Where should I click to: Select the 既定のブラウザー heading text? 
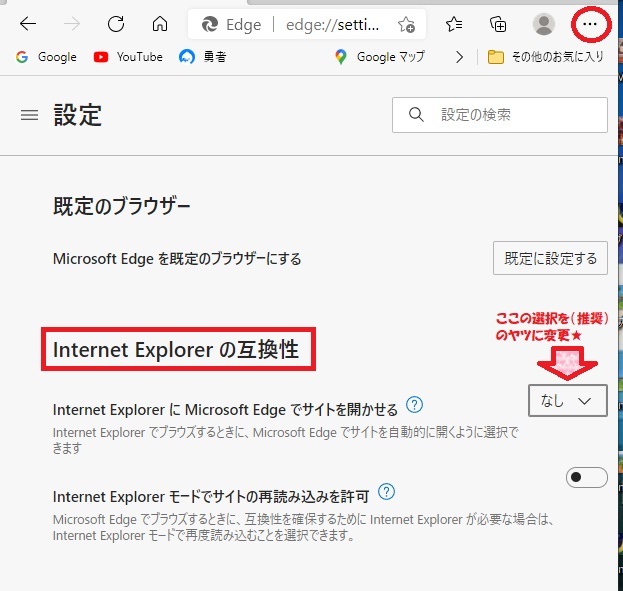(x=122, y=206)
